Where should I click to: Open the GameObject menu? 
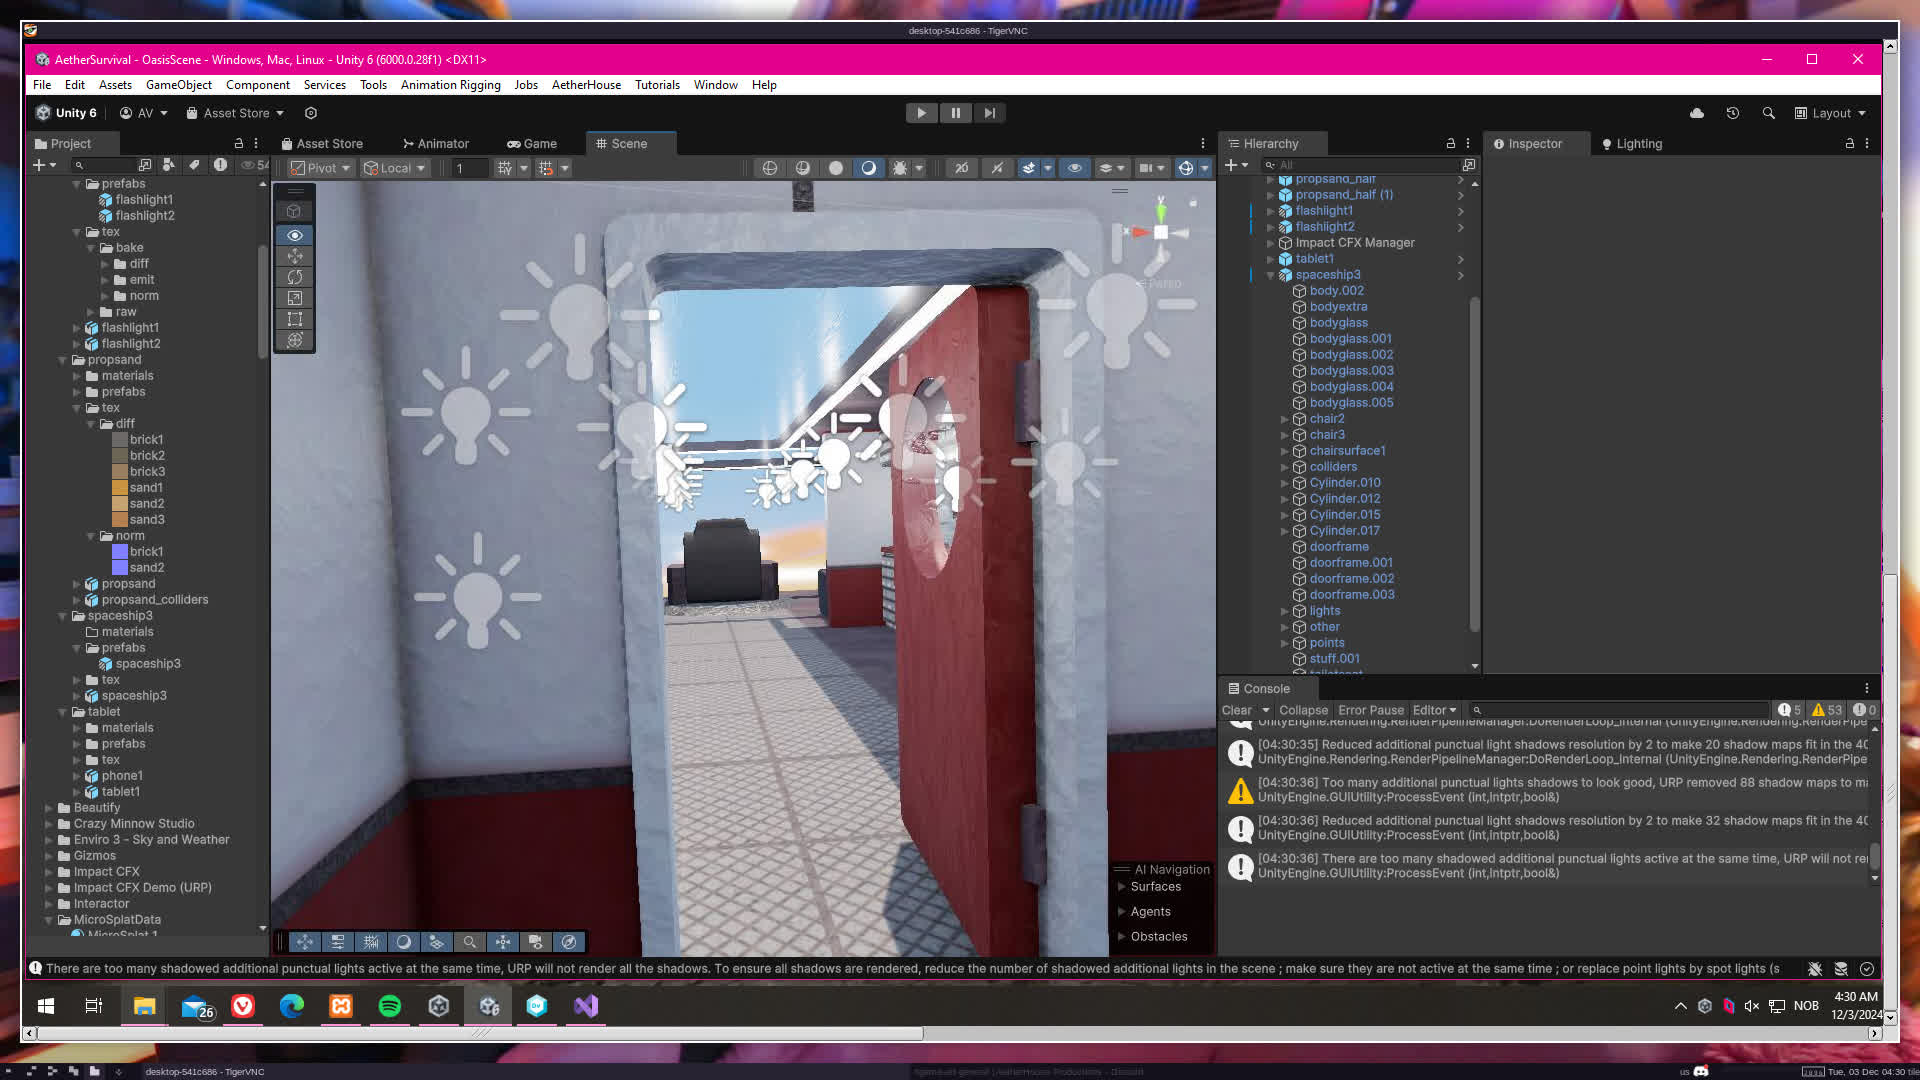178,85
